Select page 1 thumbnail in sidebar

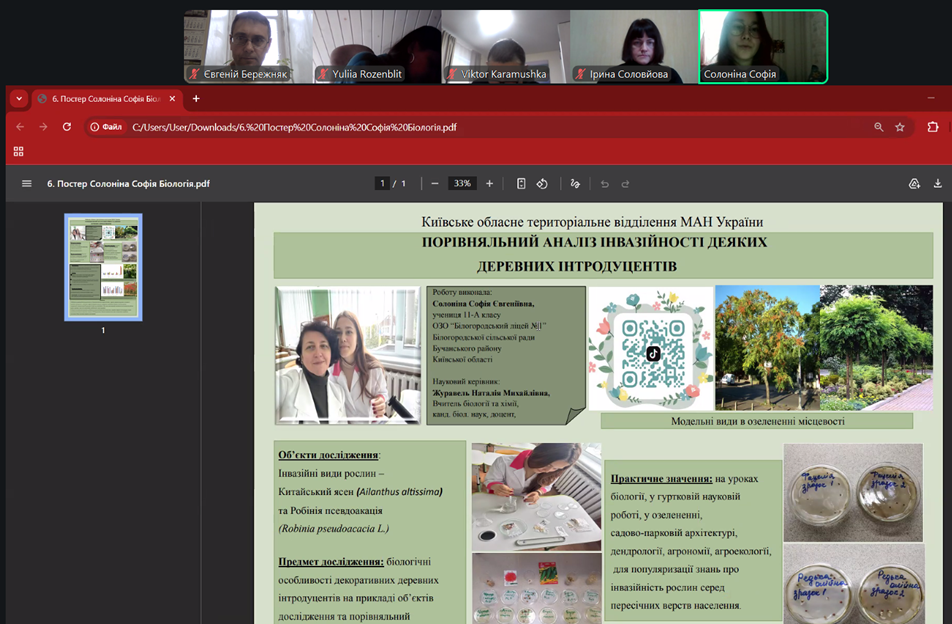tap(103, 267)
